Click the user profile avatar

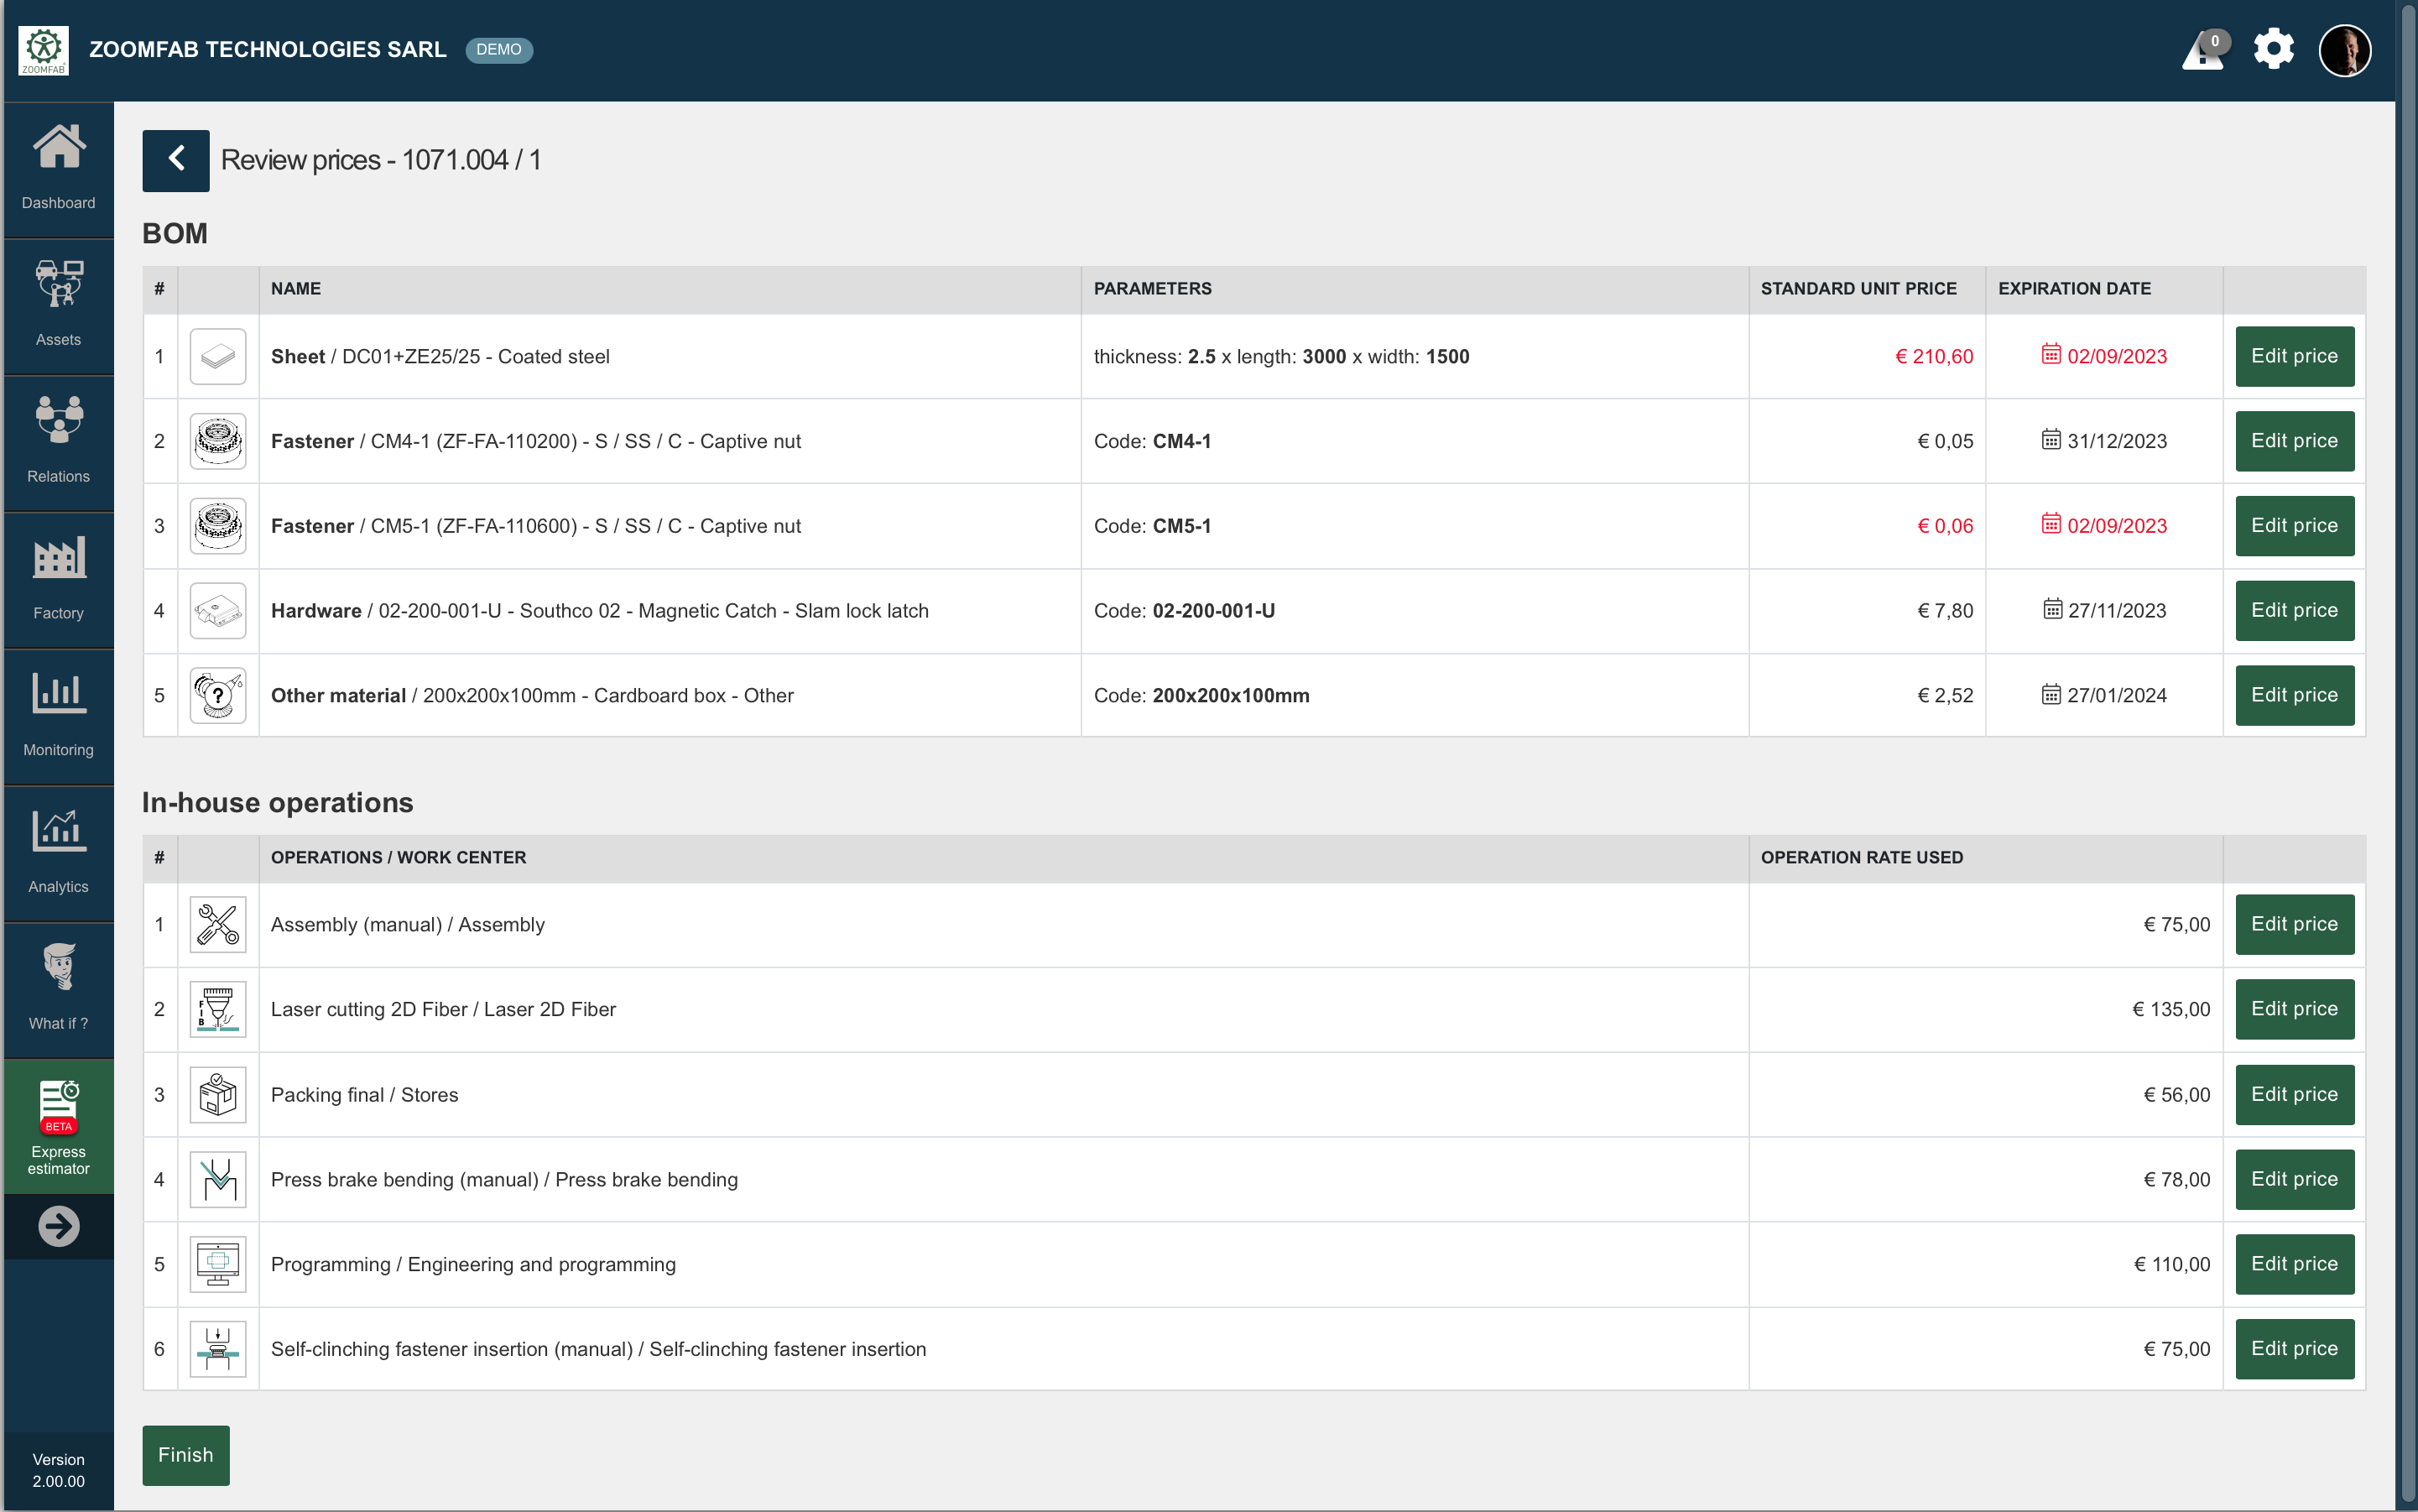pos(2344,50)
